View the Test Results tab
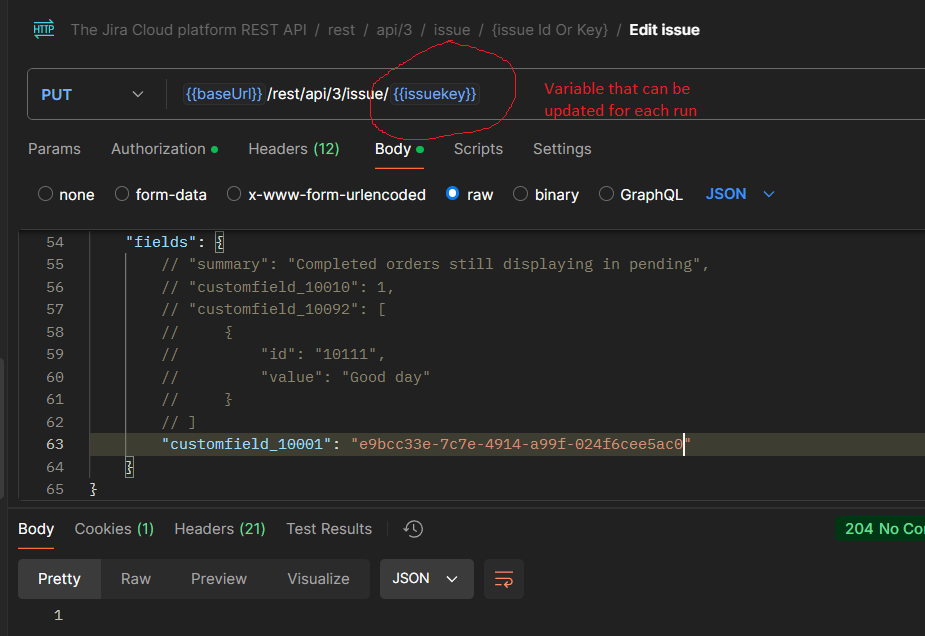 [329, 529]
